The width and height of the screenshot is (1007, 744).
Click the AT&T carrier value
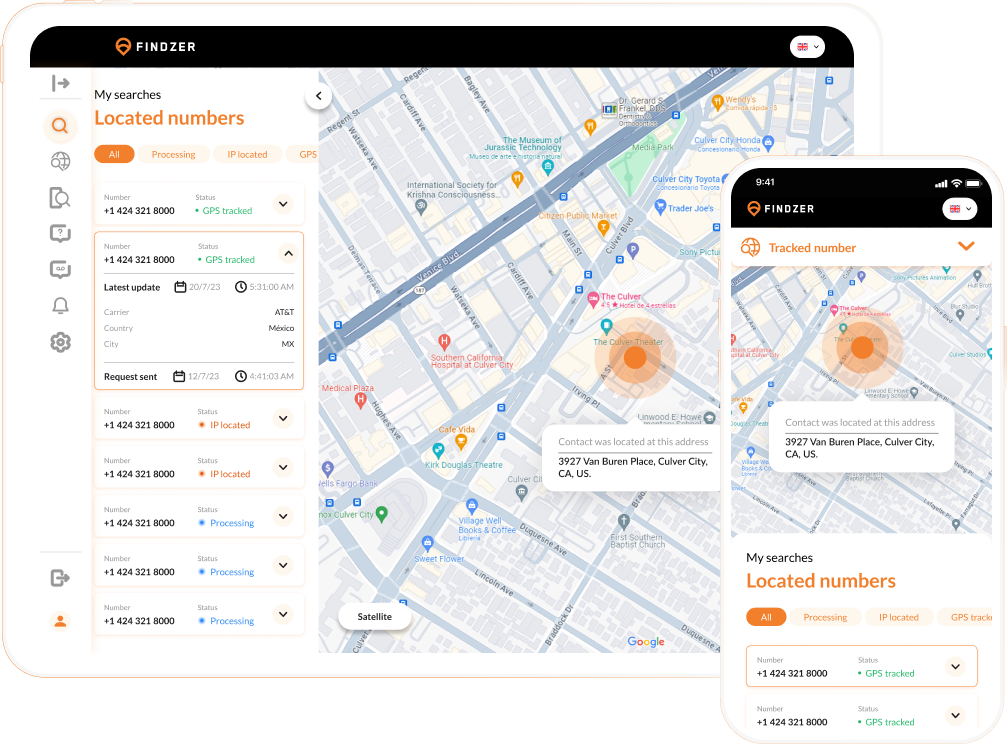point(285,312)
